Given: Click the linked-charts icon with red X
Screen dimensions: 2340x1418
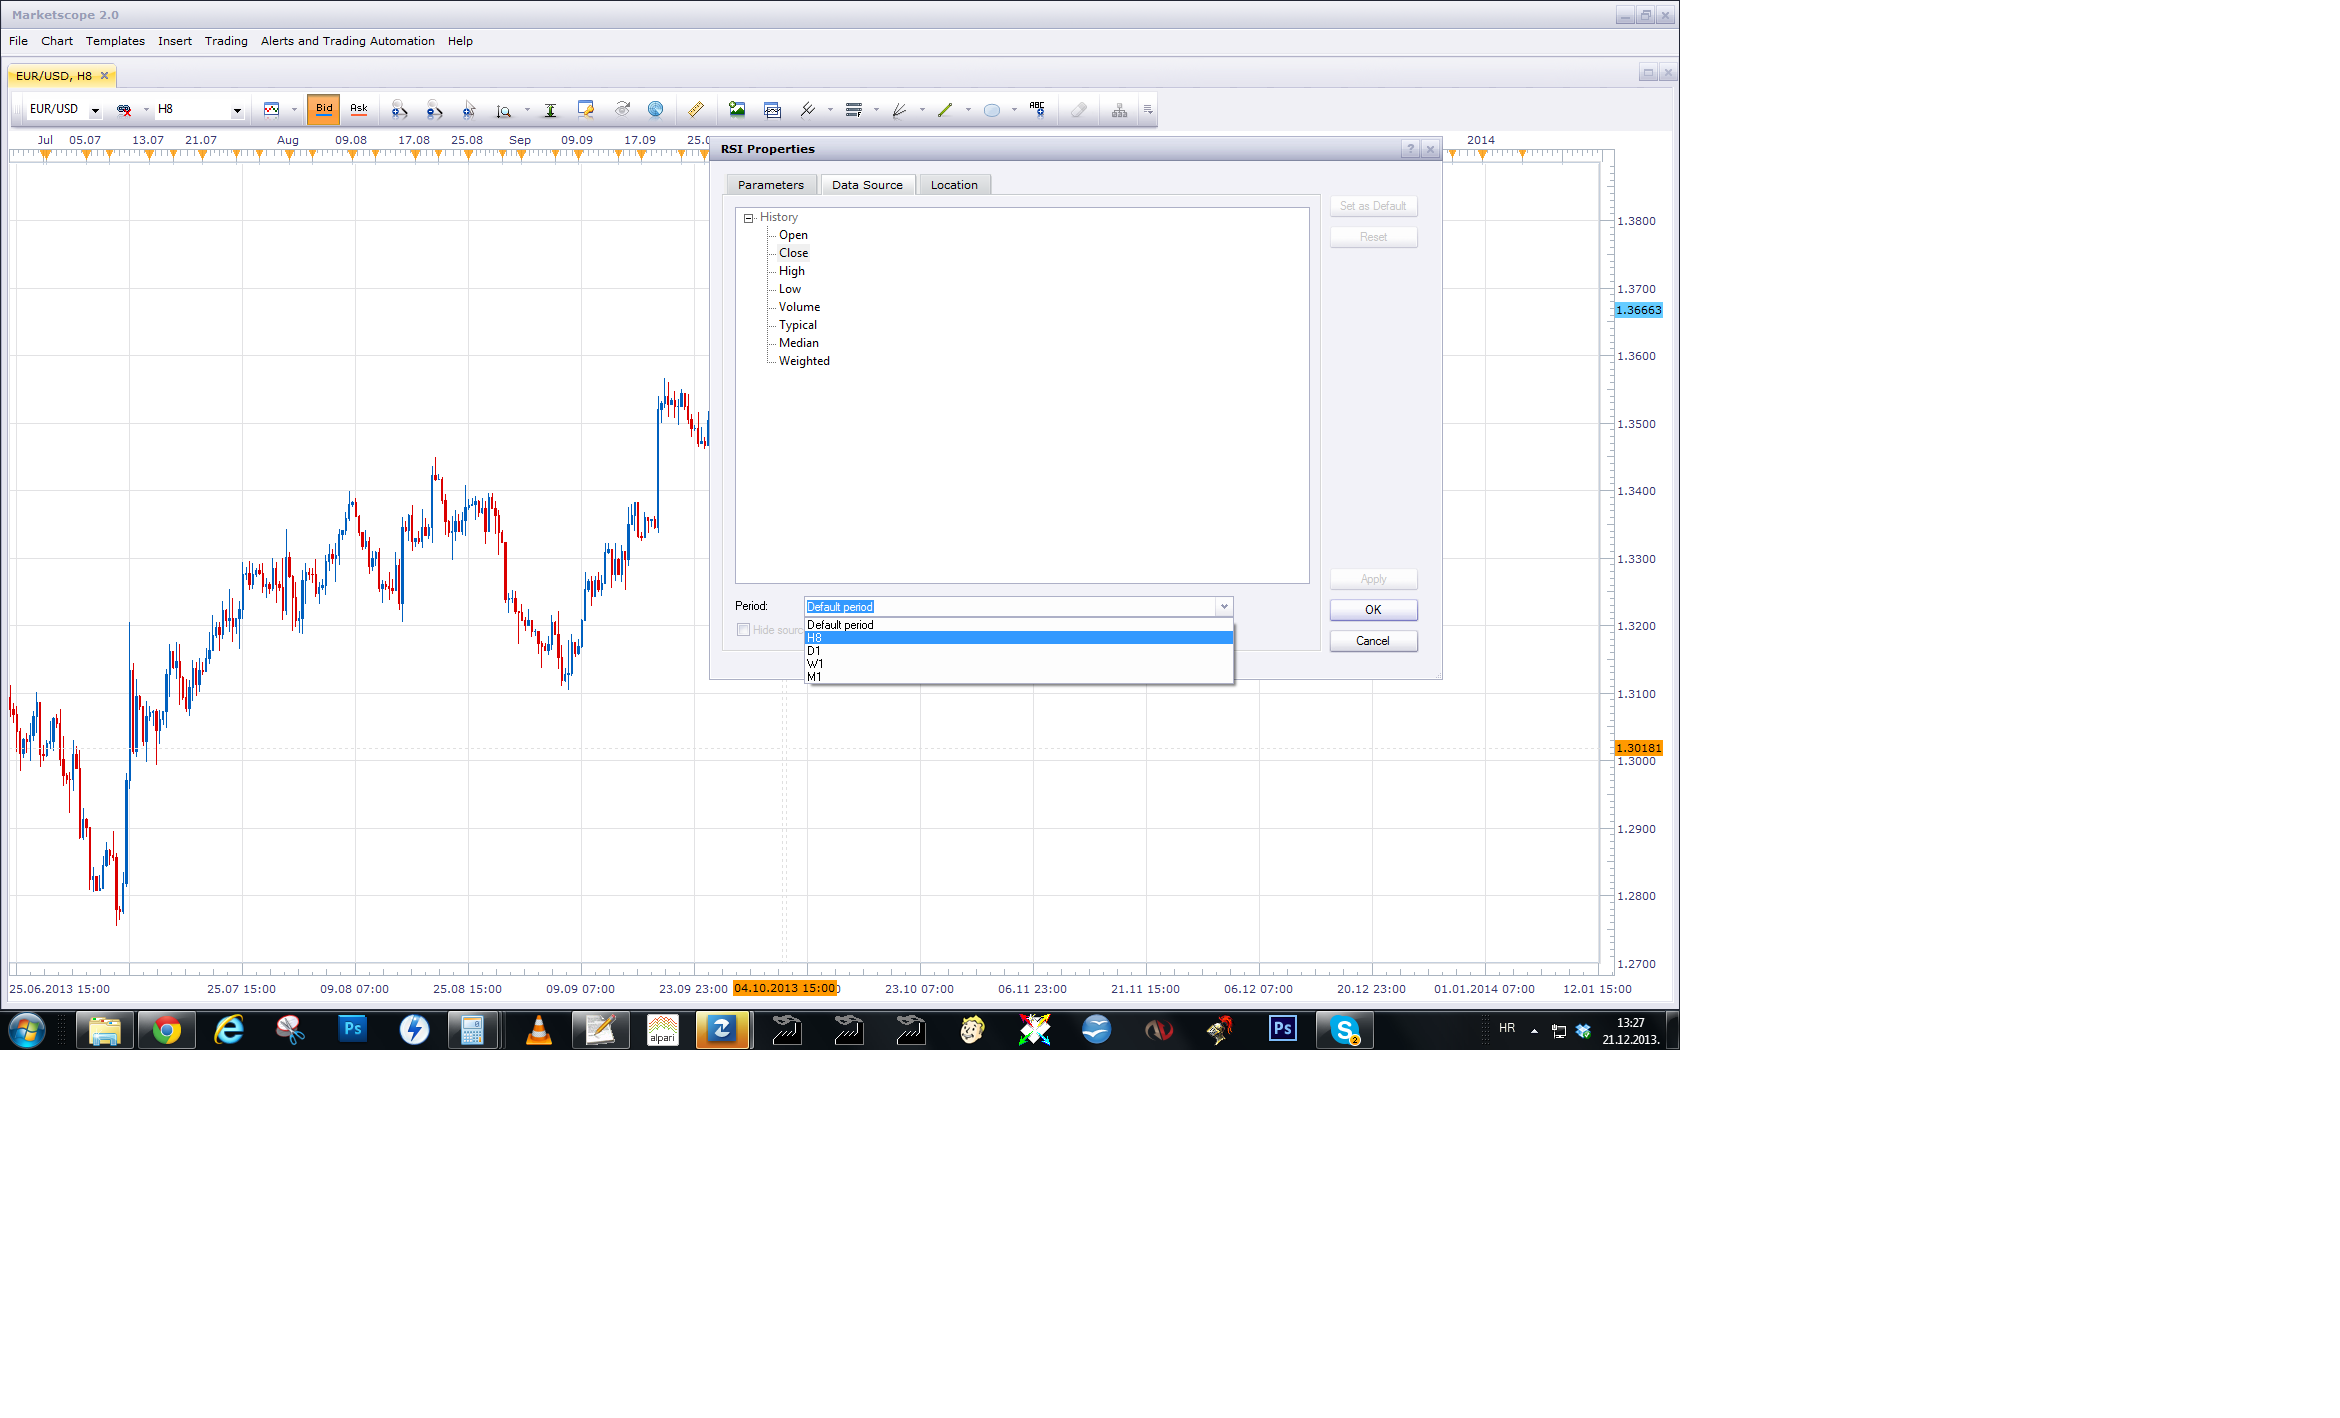Looking at the screenshot, I should 124,110.
